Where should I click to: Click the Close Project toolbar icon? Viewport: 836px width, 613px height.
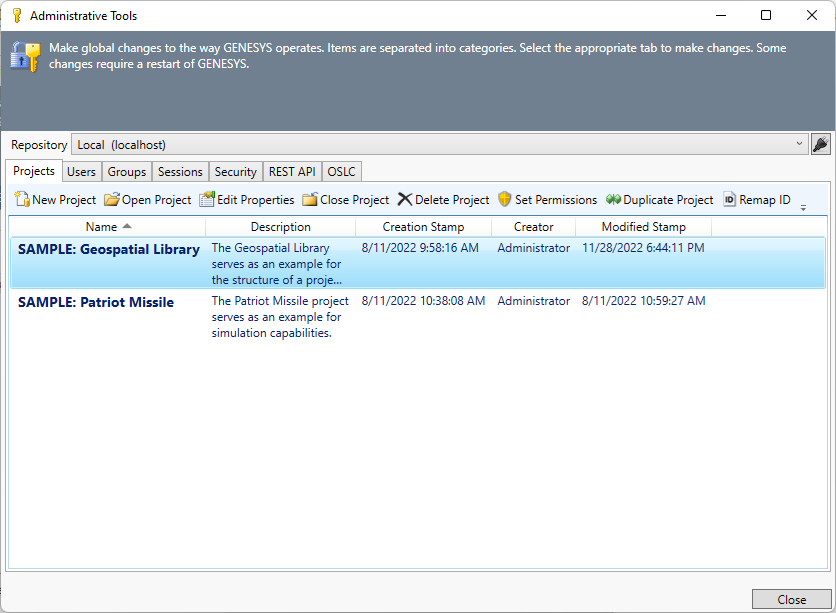(x=310, y=200)
